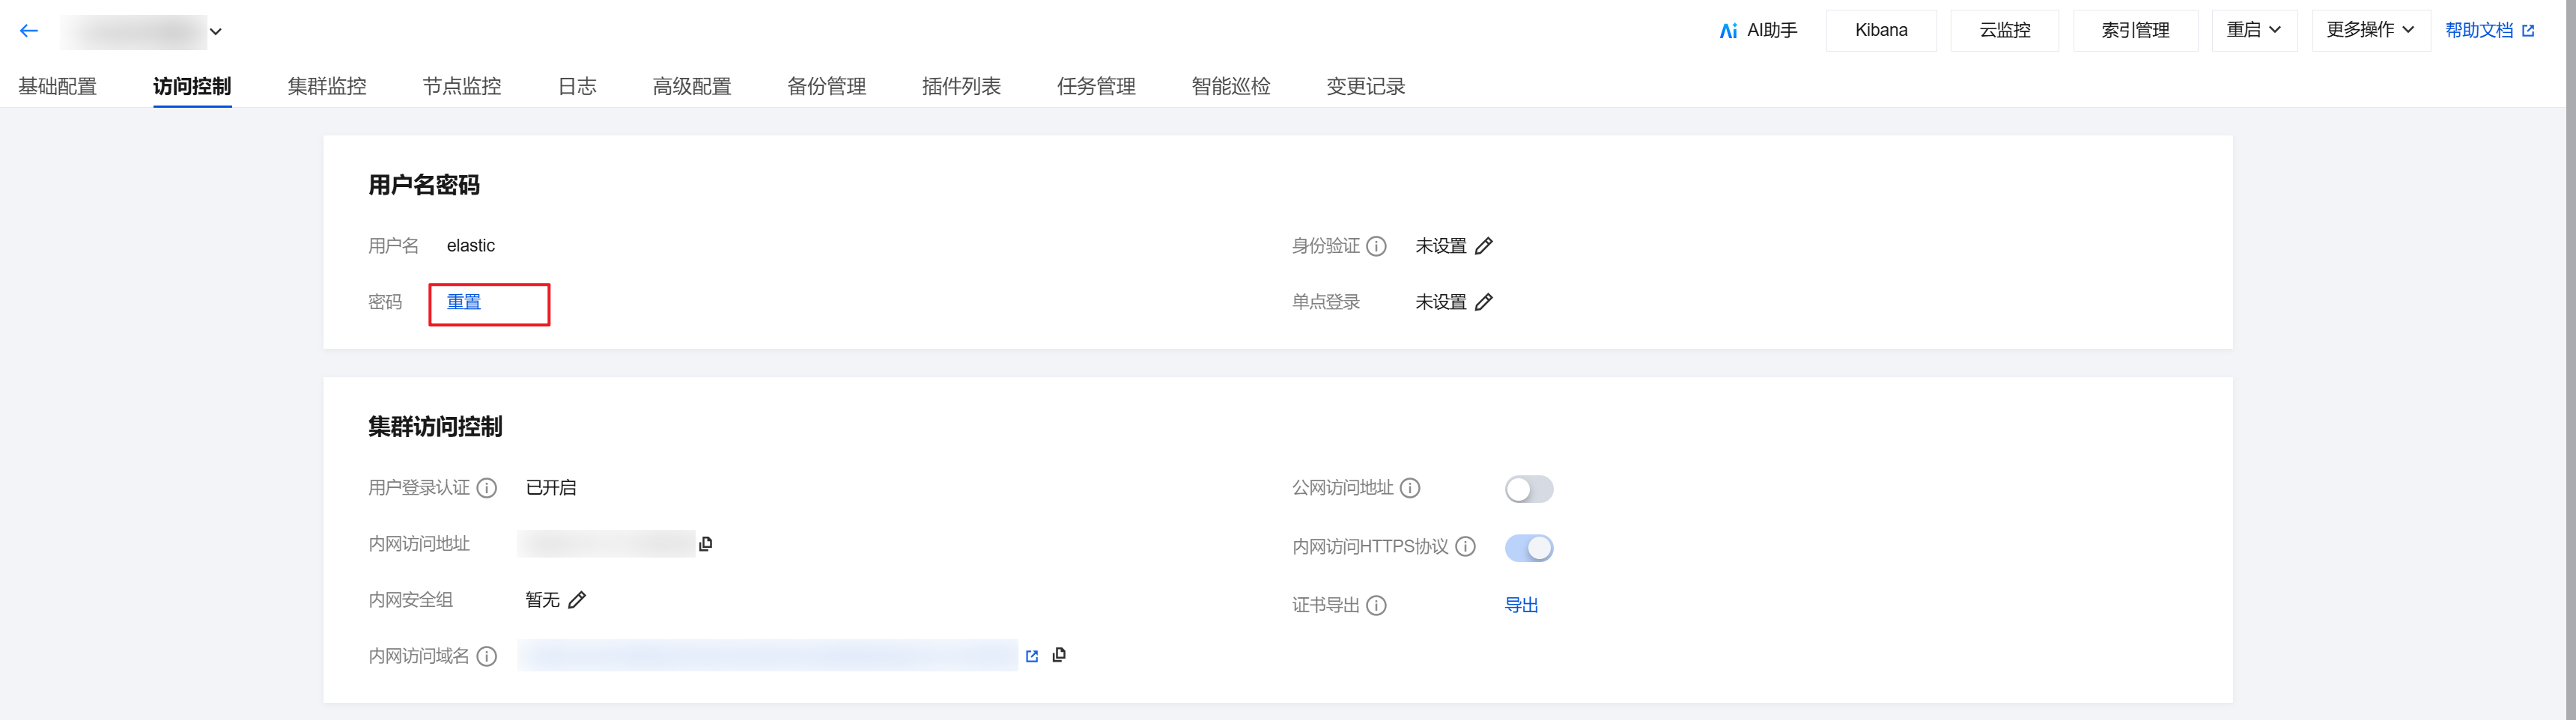This screenshot has width=2576, height=720.
Task: Open the 重启 dropdown menu
Action: 2254,30
